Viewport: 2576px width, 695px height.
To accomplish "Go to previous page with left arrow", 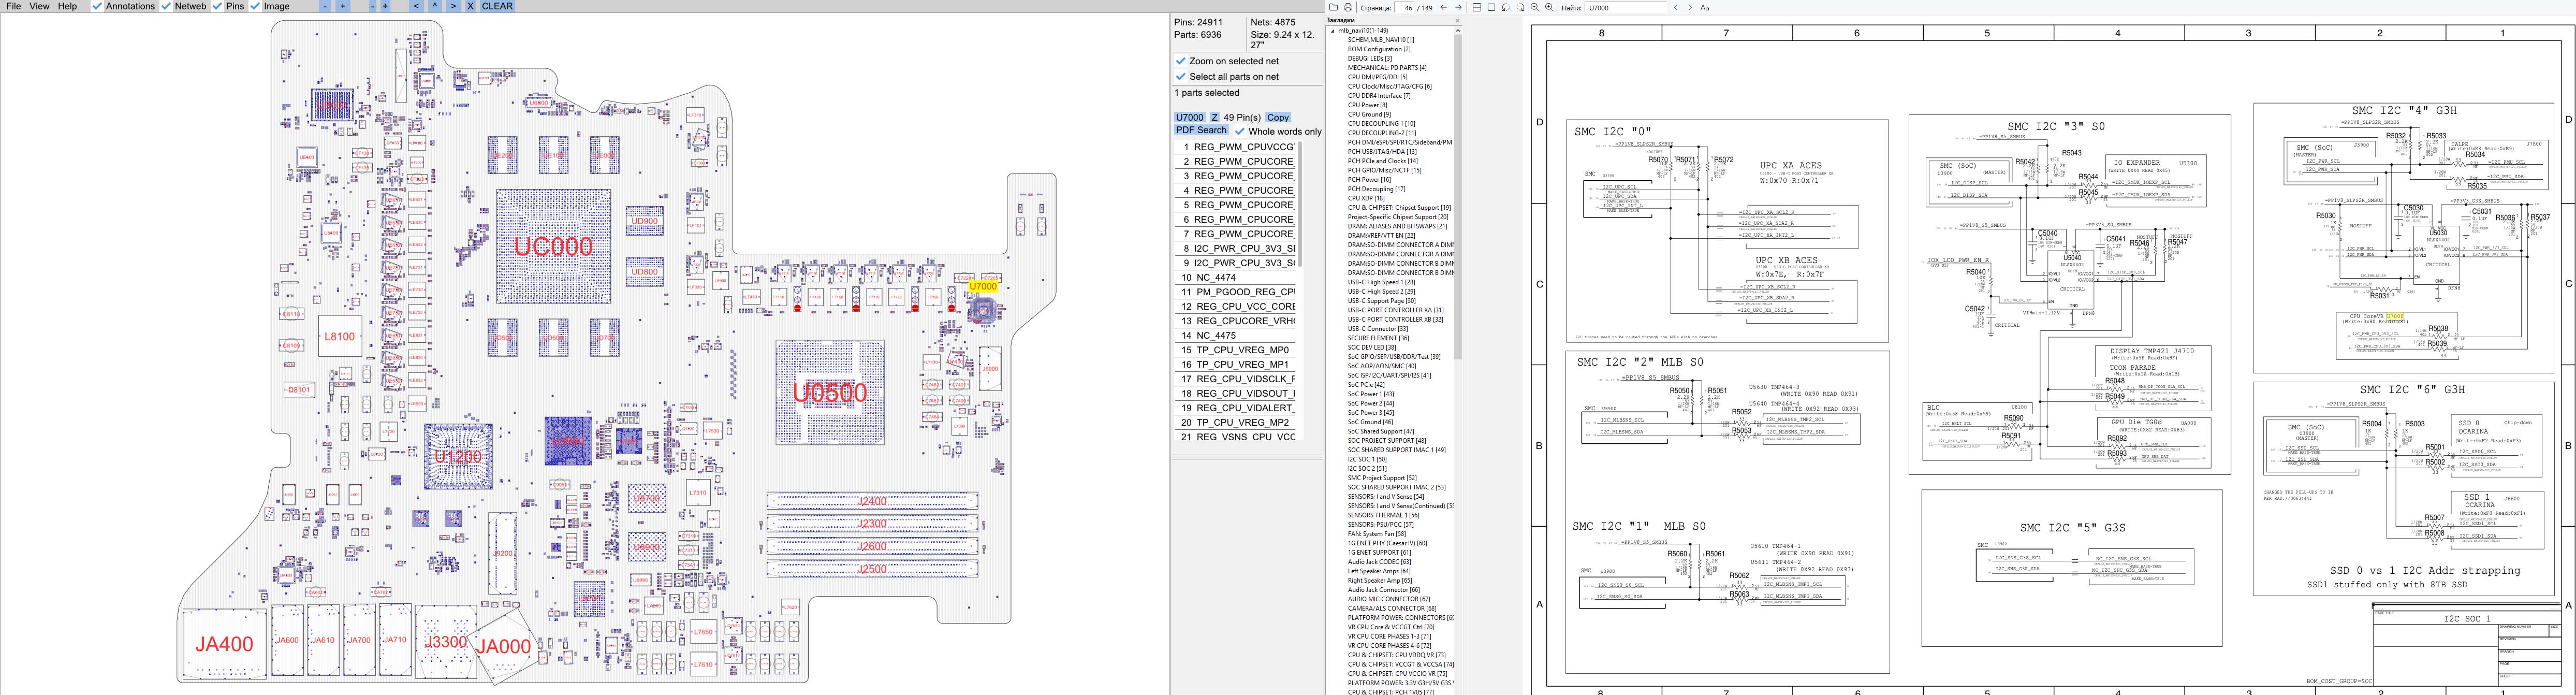I will (x=1443, y=7).
